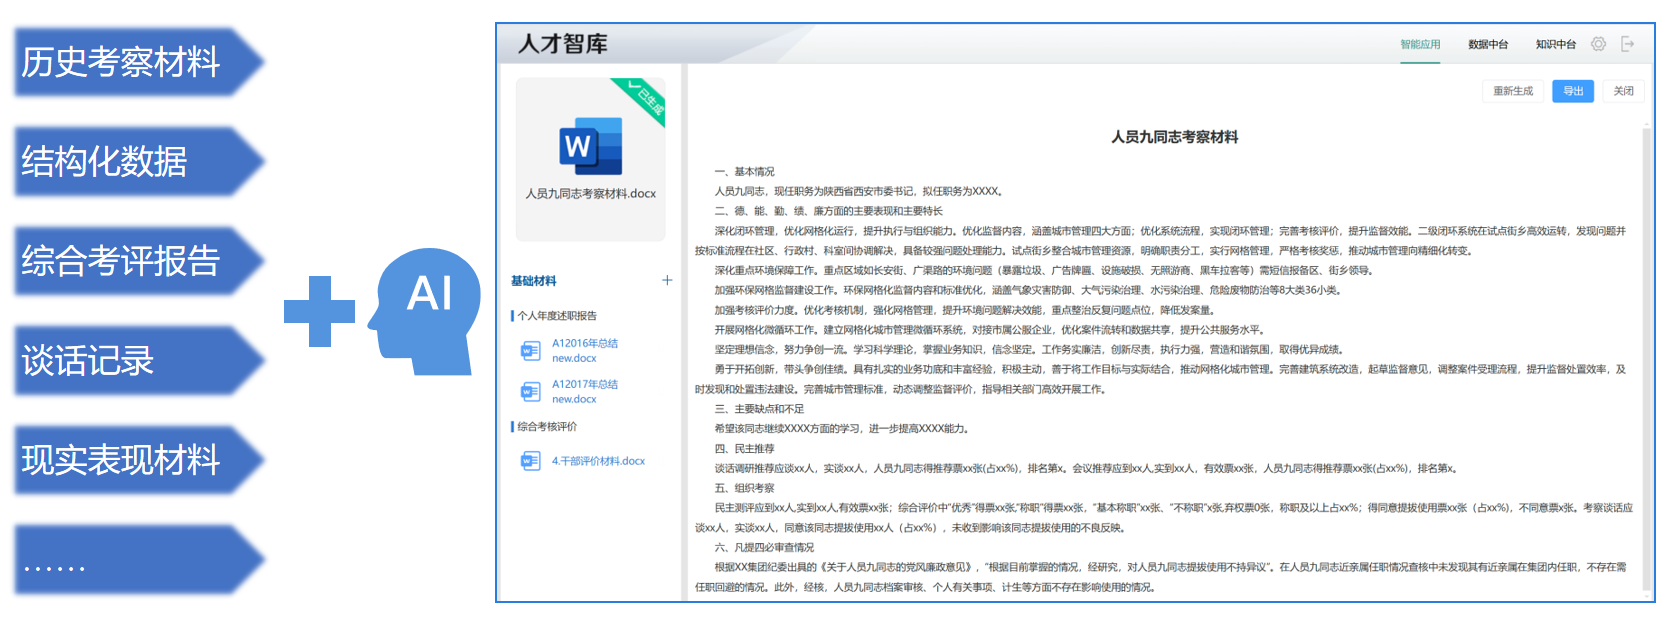Click the 谈话记录 arrow label

(x=139, y=360)
